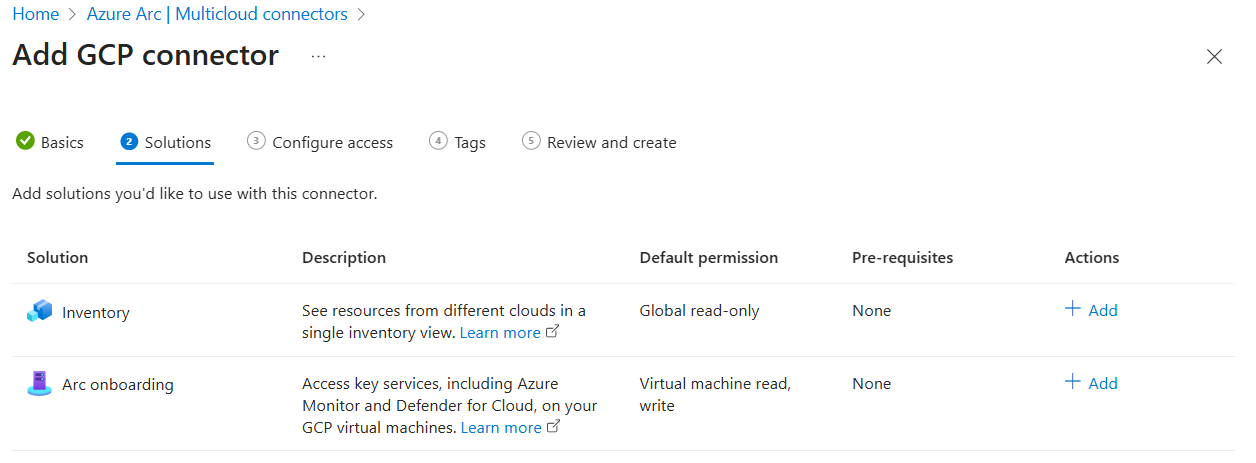The width and height of the screenshot is (1256, 463).
Task: Click the Solutions step number icon
Action: pyautogui.click(x=129, y=142)
